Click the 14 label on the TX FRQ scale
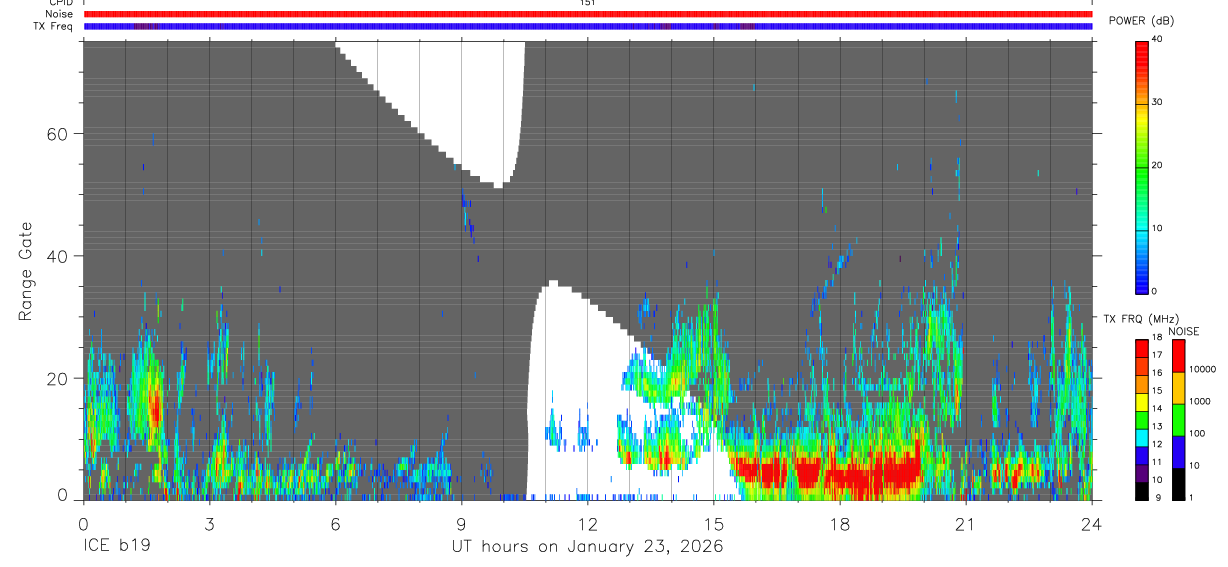The image size is (1228, 567). click(1157, 409)
